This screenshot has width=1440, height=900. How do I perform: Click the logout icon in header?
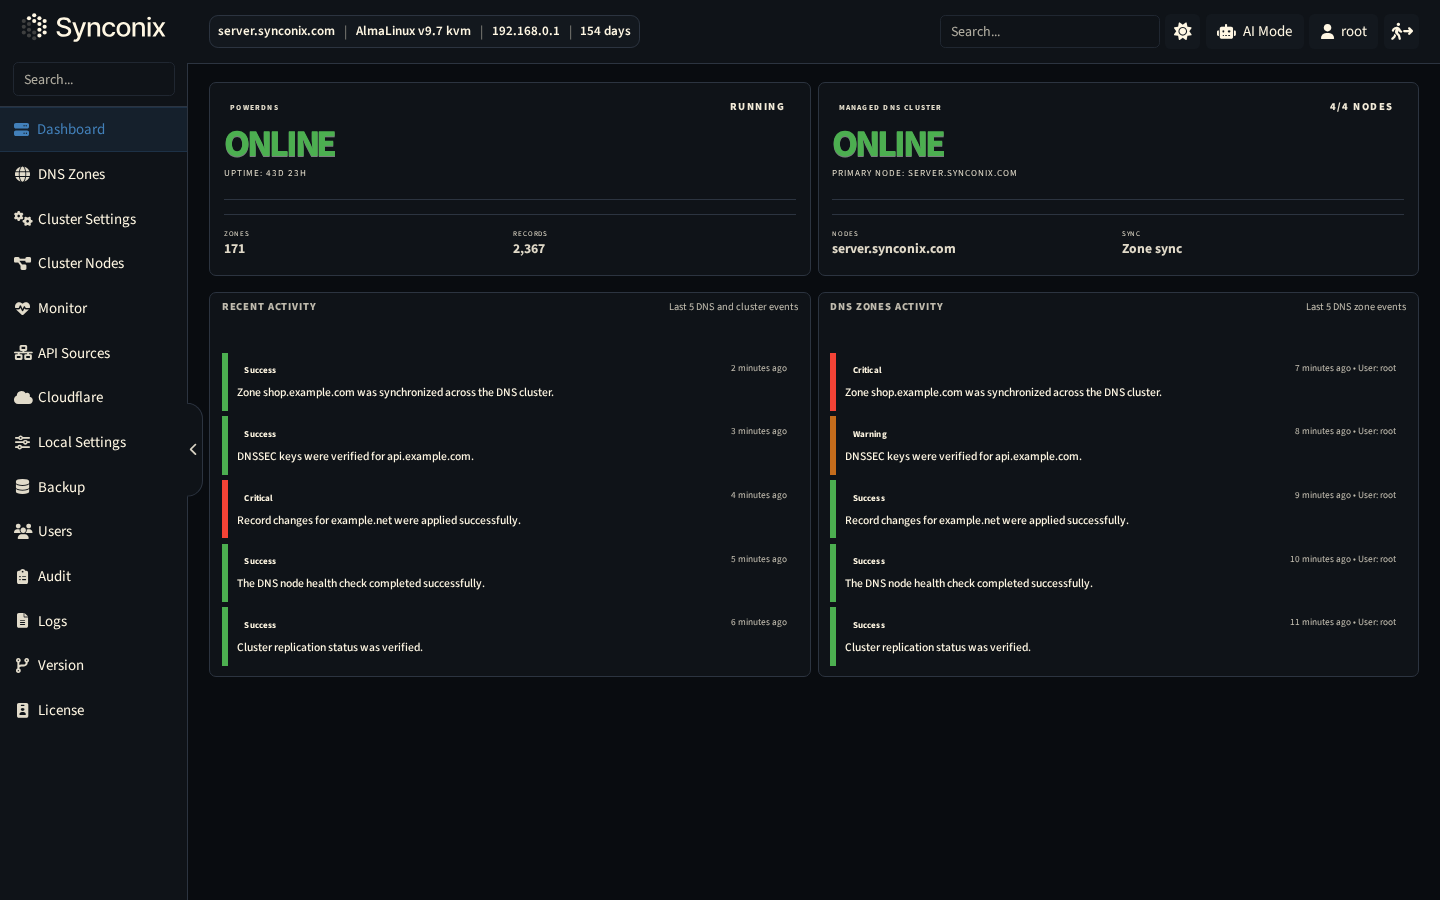1402,31
